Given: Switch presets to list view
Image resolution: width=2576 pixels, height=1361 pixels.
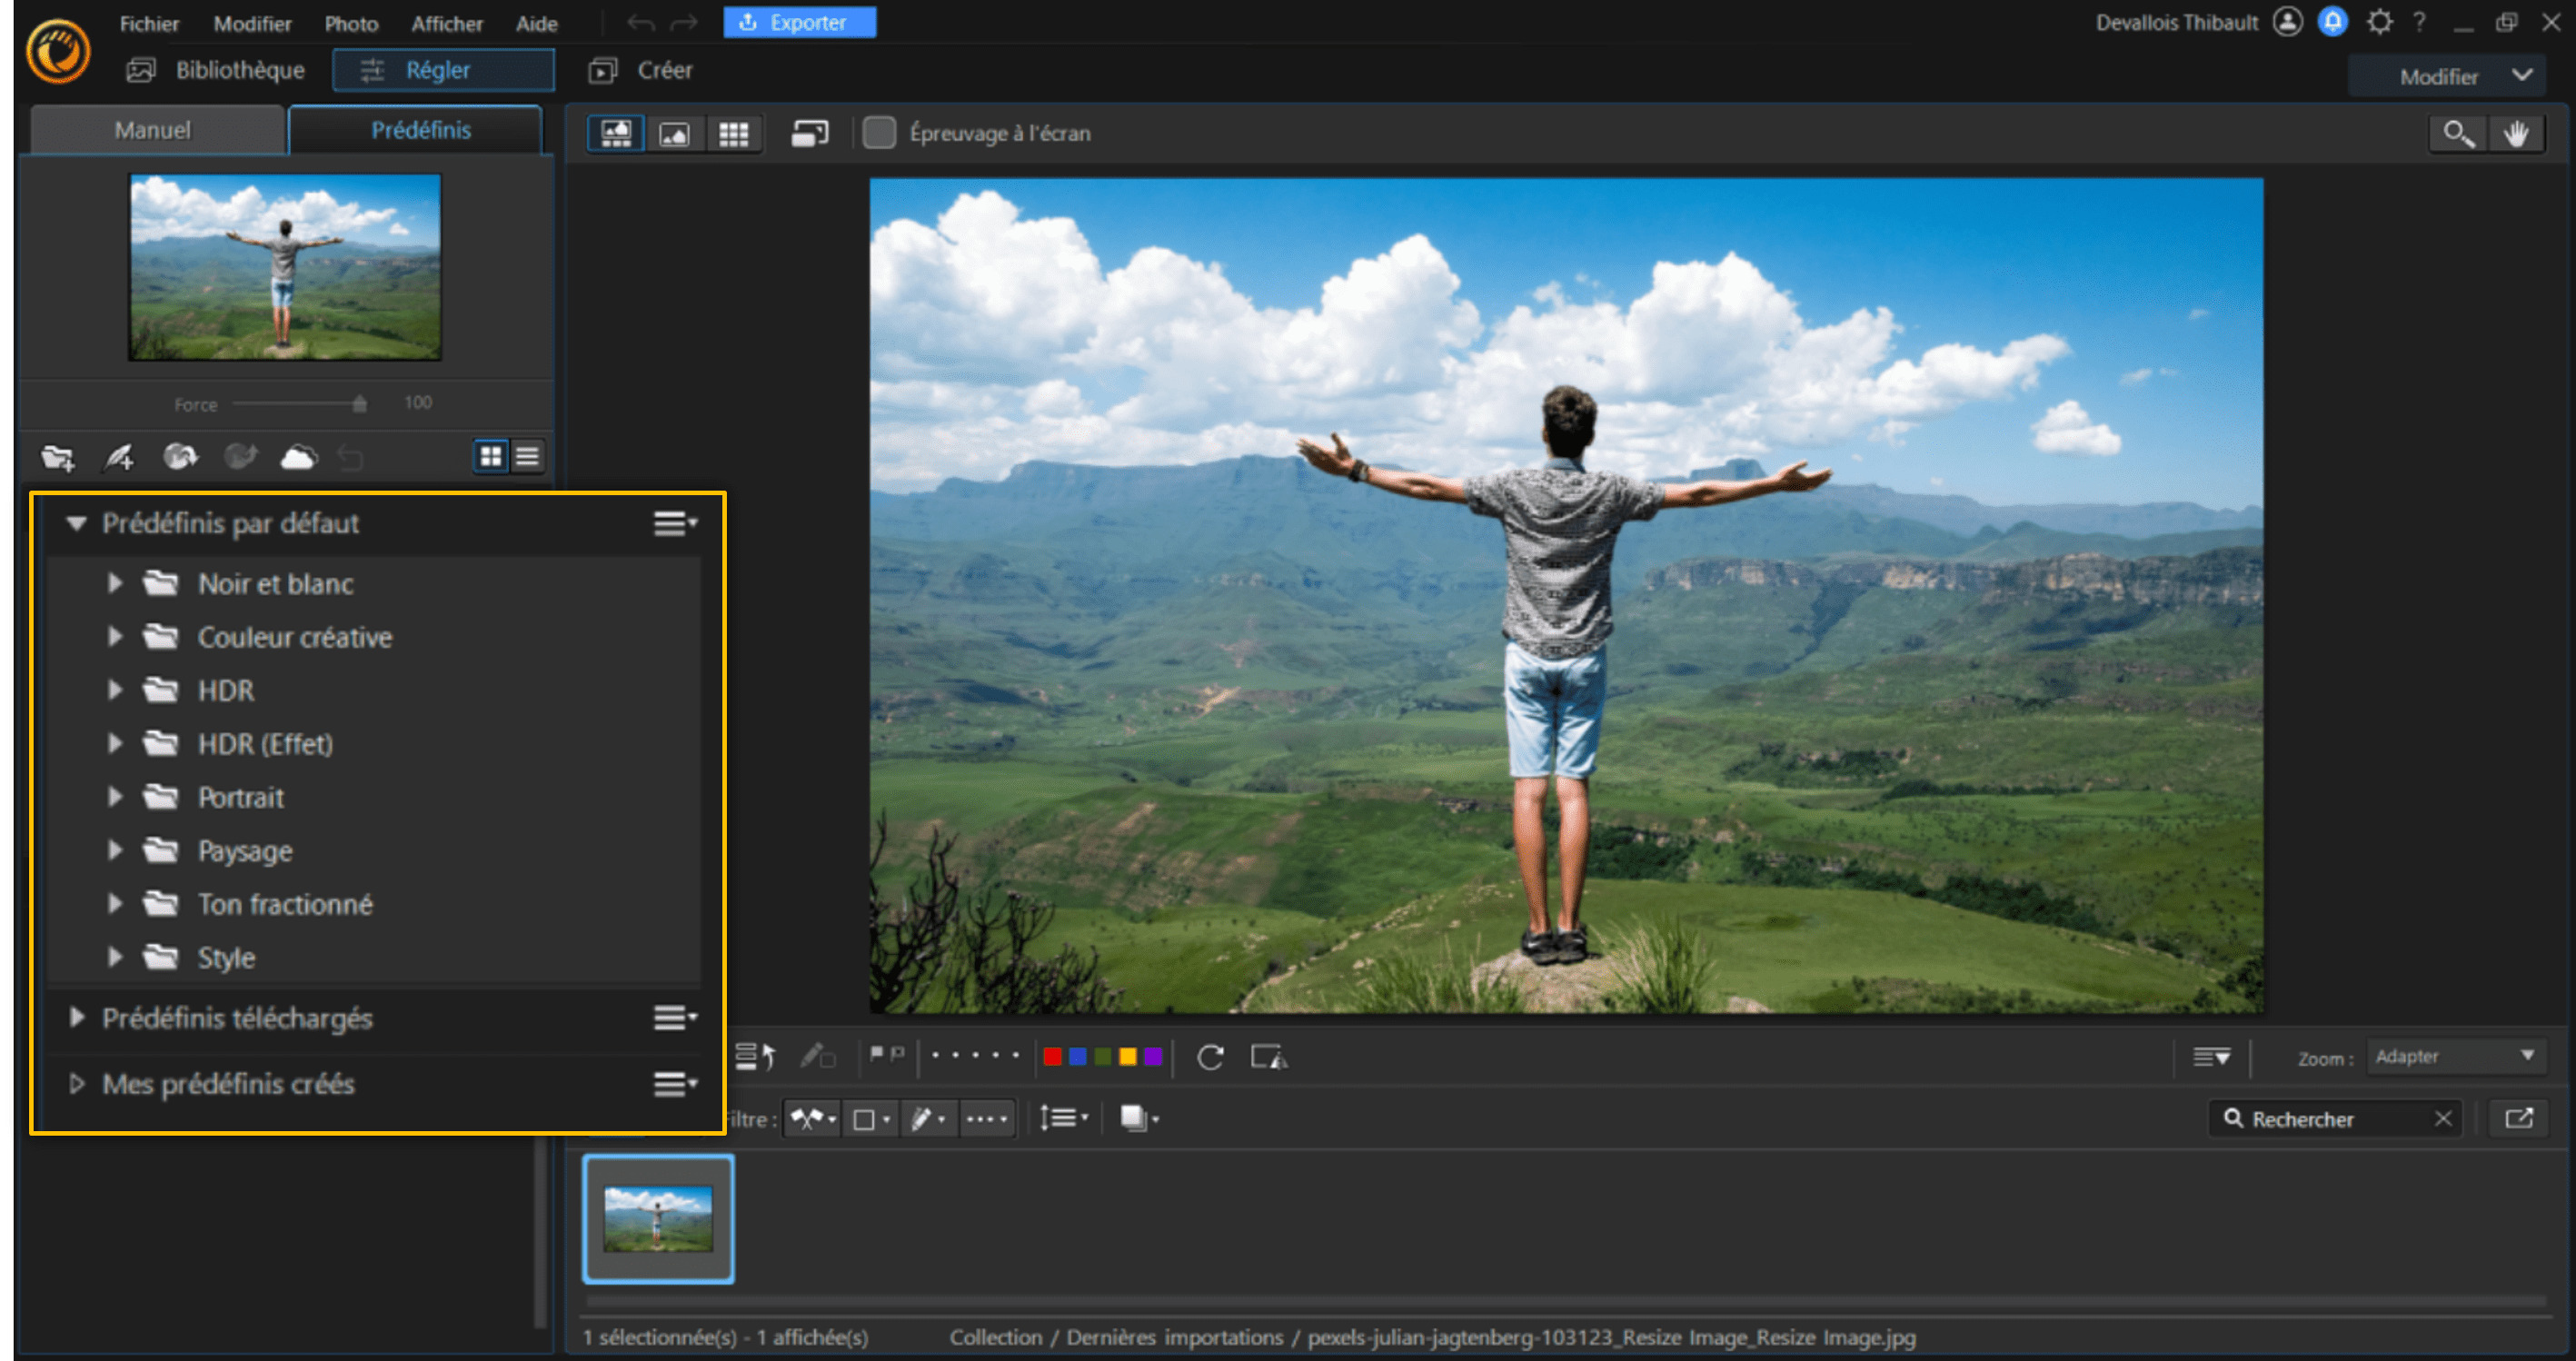Looking at the screenshot, I should click(528, 457).
